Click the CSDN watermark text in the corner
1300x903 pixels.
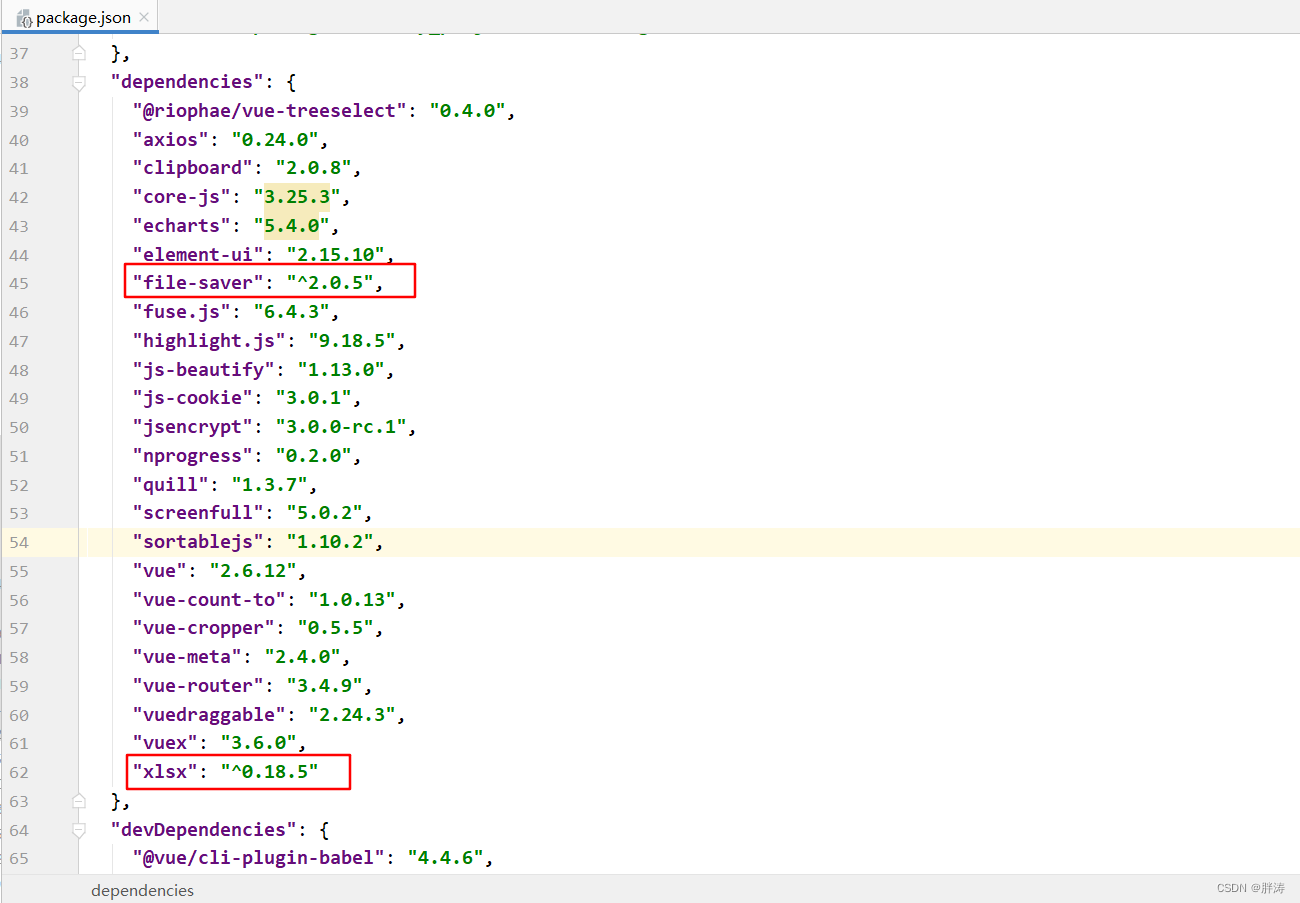pyautogui.click(x=1249, y=887)
